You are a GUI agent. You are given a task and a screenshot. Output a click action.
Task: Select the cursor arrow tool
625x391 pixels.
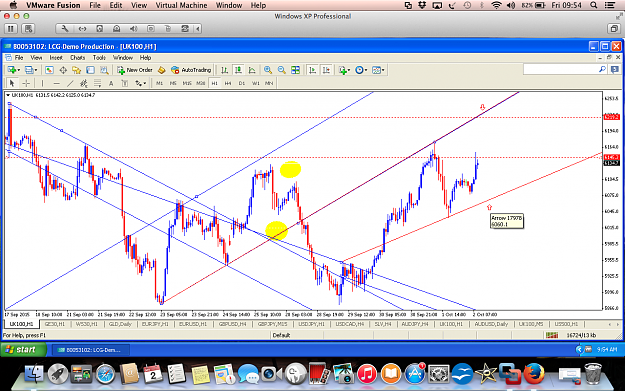coord(12,83)
